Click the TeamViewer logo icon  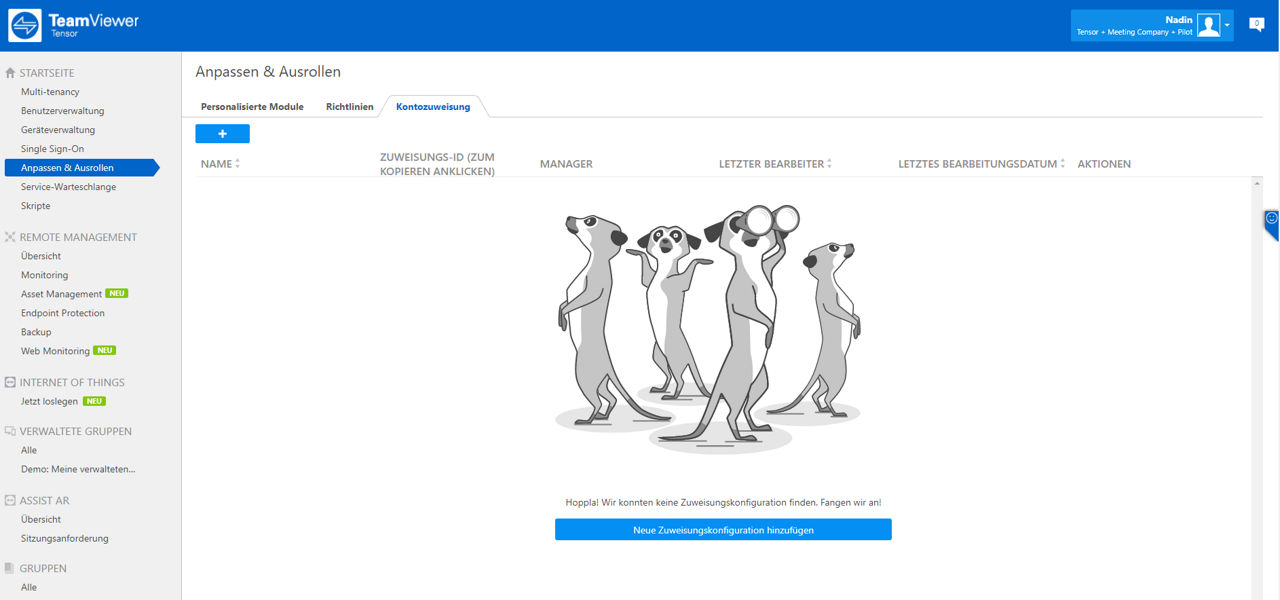(25, 26)
